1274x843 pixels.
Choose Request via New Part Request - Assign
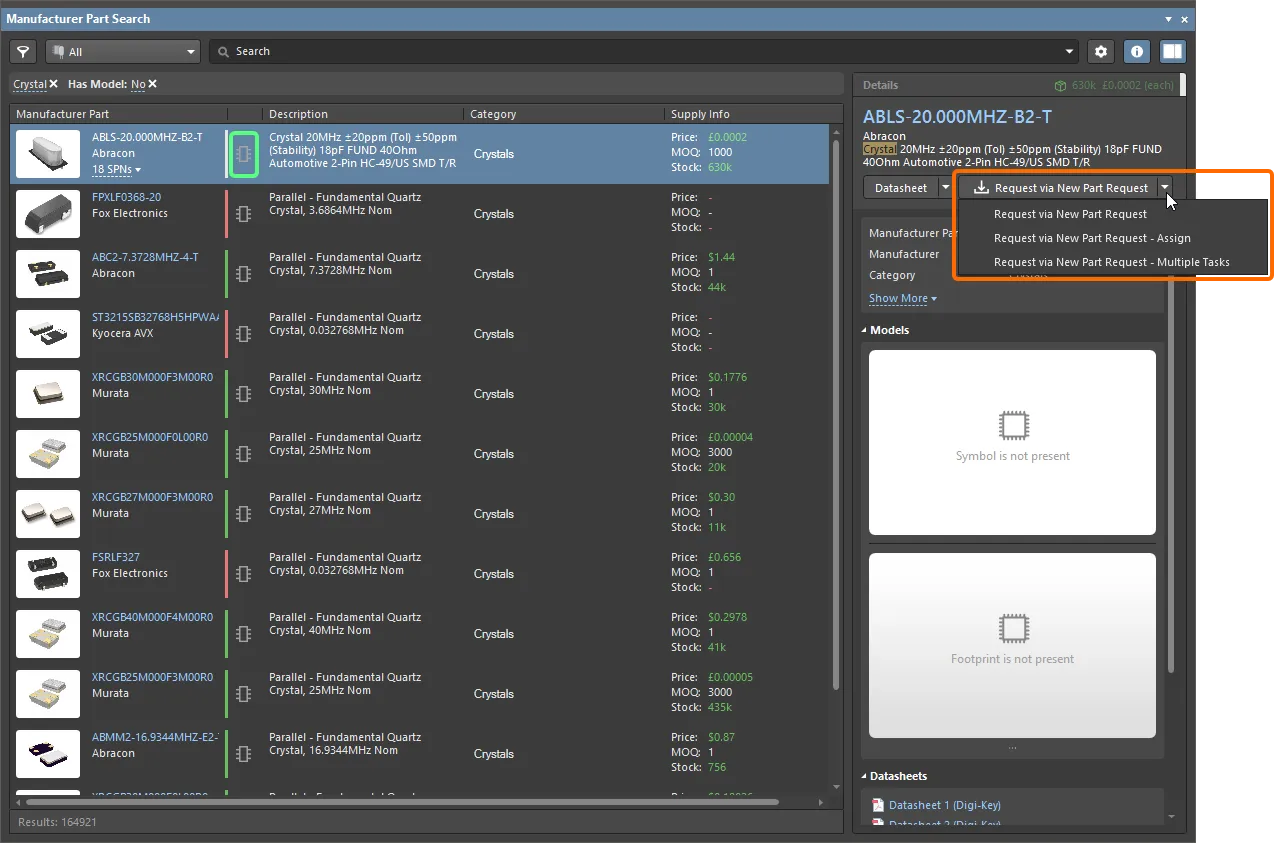tap(1091, 238)
